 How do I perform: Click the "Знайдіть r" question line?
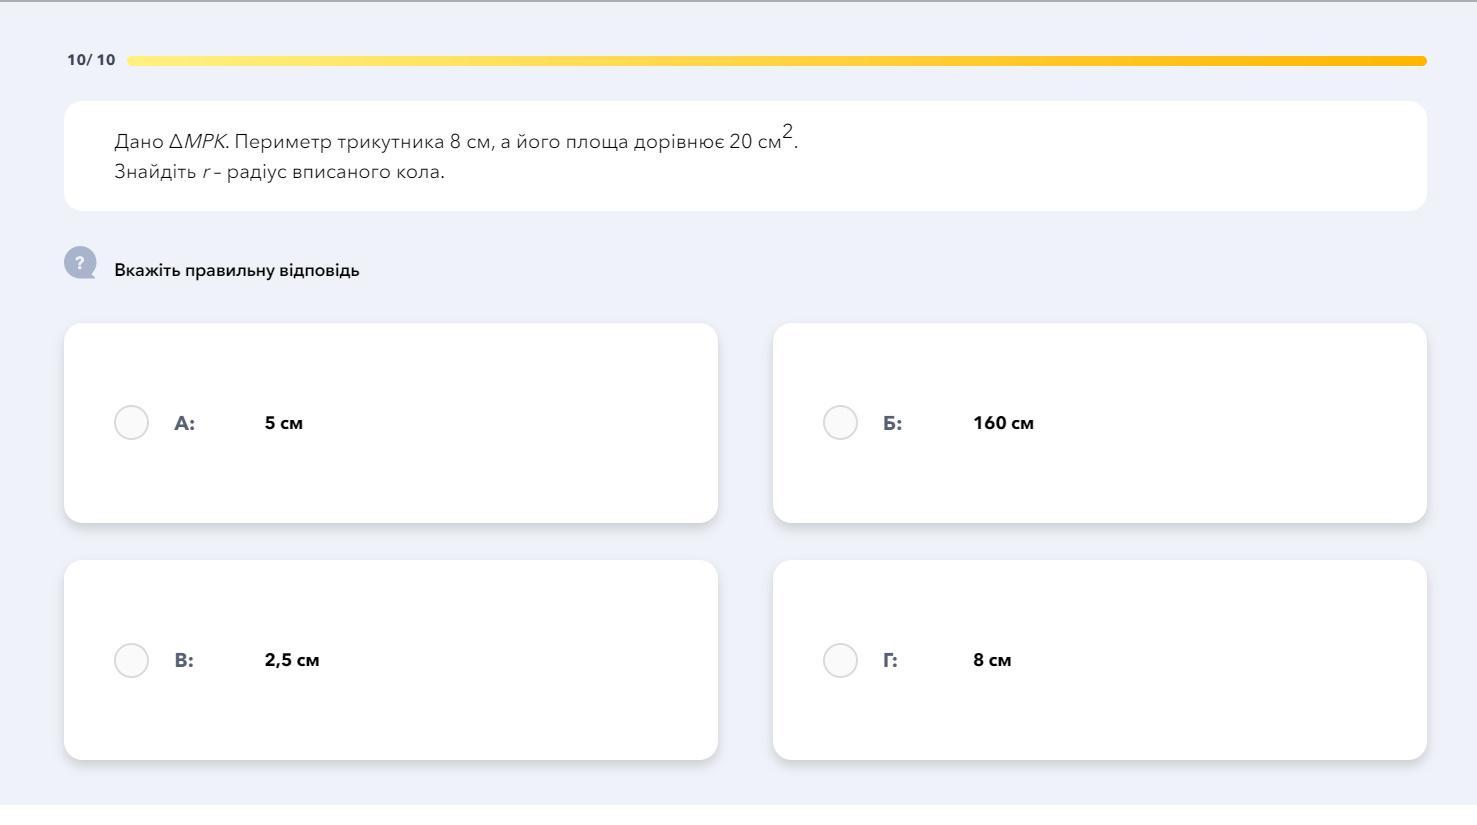[279, 172]
